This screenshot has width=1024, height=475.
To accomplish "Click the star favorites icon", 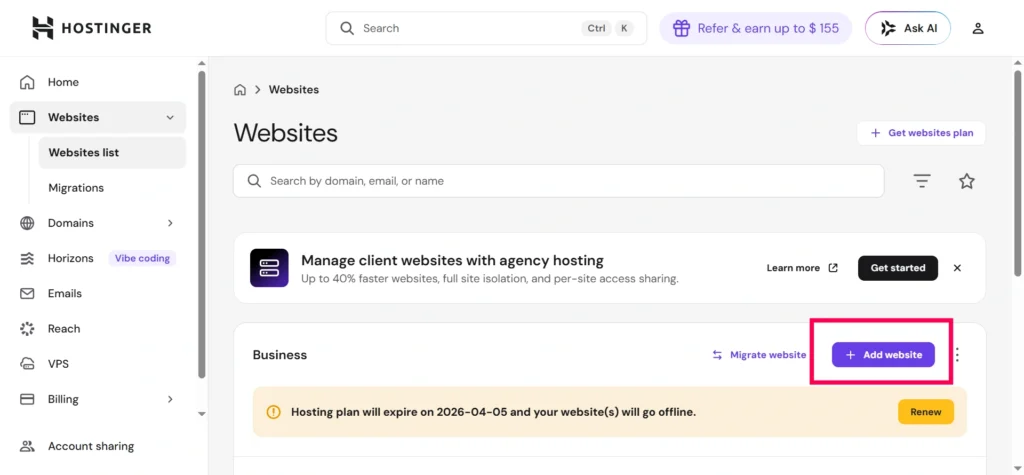I will 966,181.
